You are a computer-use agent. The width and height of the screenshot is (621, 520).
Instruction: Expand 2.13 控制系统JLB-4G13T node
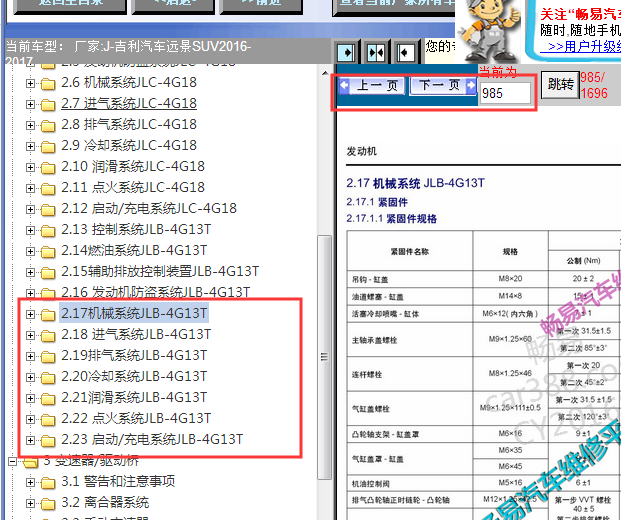click(x=30, y=230)
